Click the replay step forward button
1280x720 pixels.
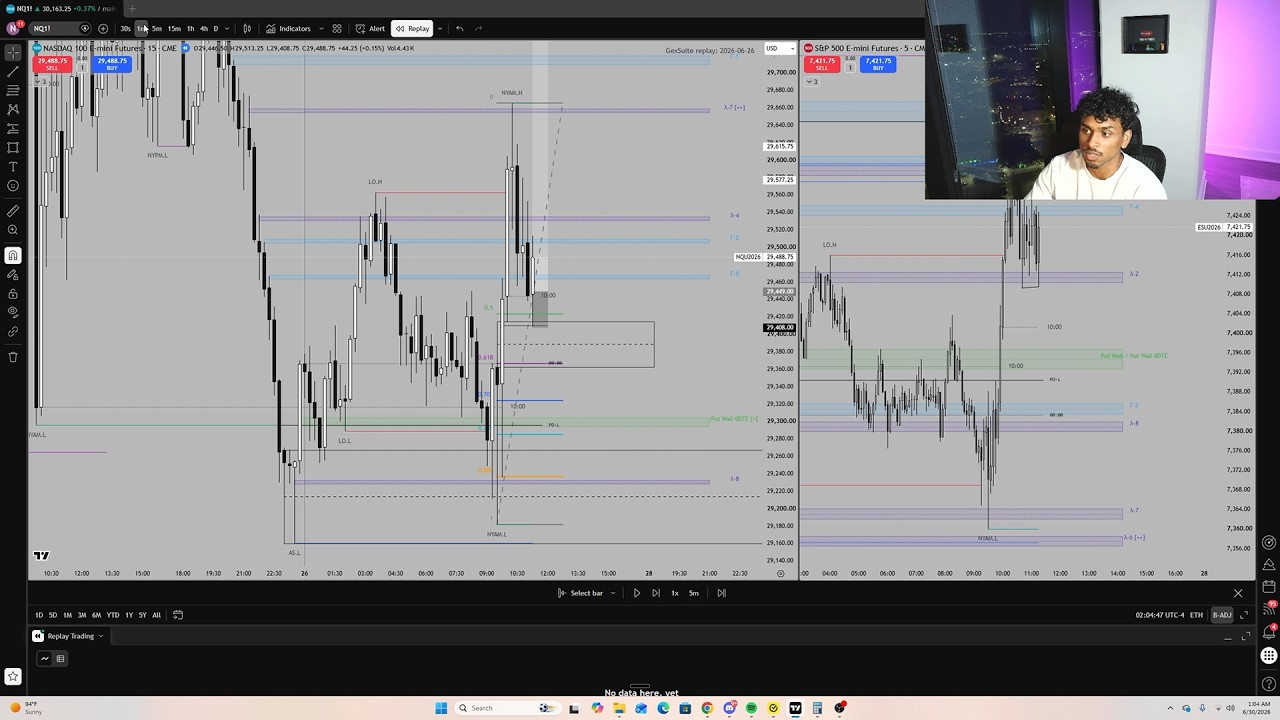point(655,593)
